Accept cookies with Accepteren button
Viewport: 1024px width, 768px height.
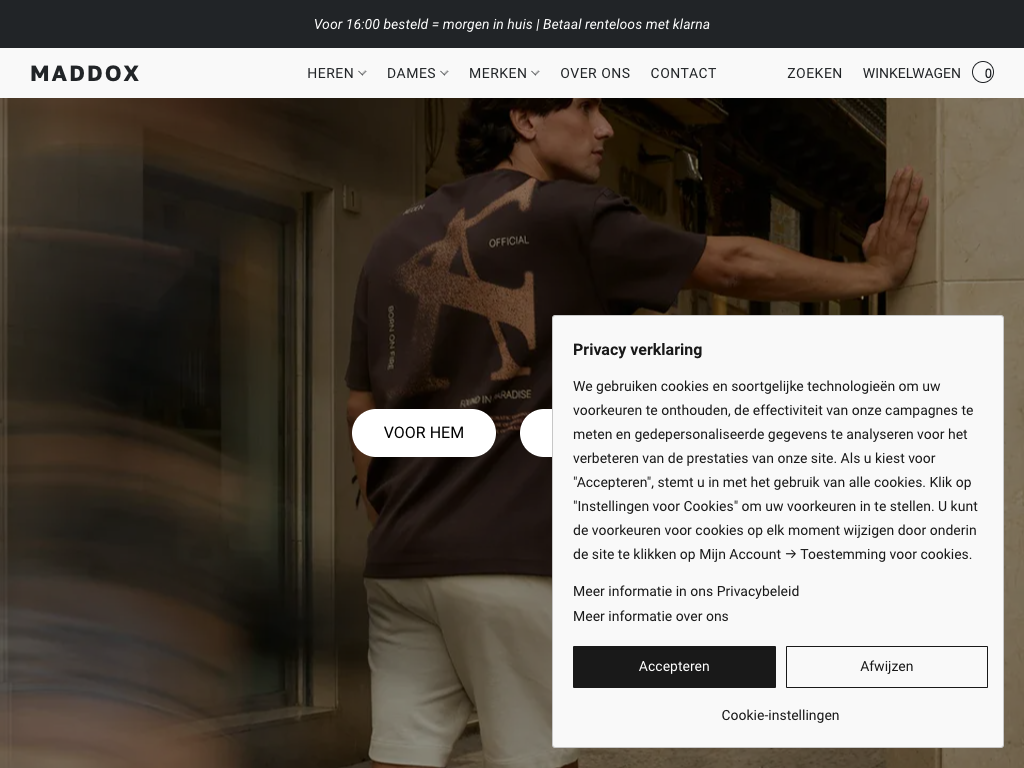pos(674,667)
